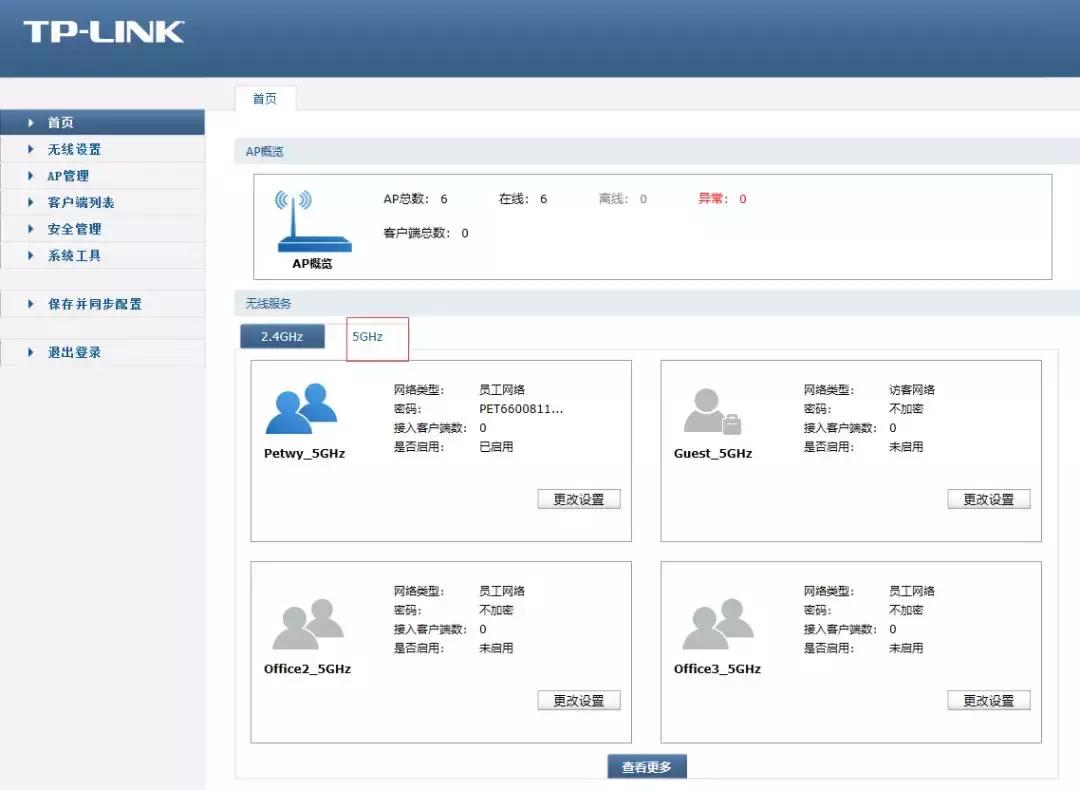Click the 未启用 status of Office3_5GHz
Image resolution: width=1080 pixels, height=790 pixels.
906,648
